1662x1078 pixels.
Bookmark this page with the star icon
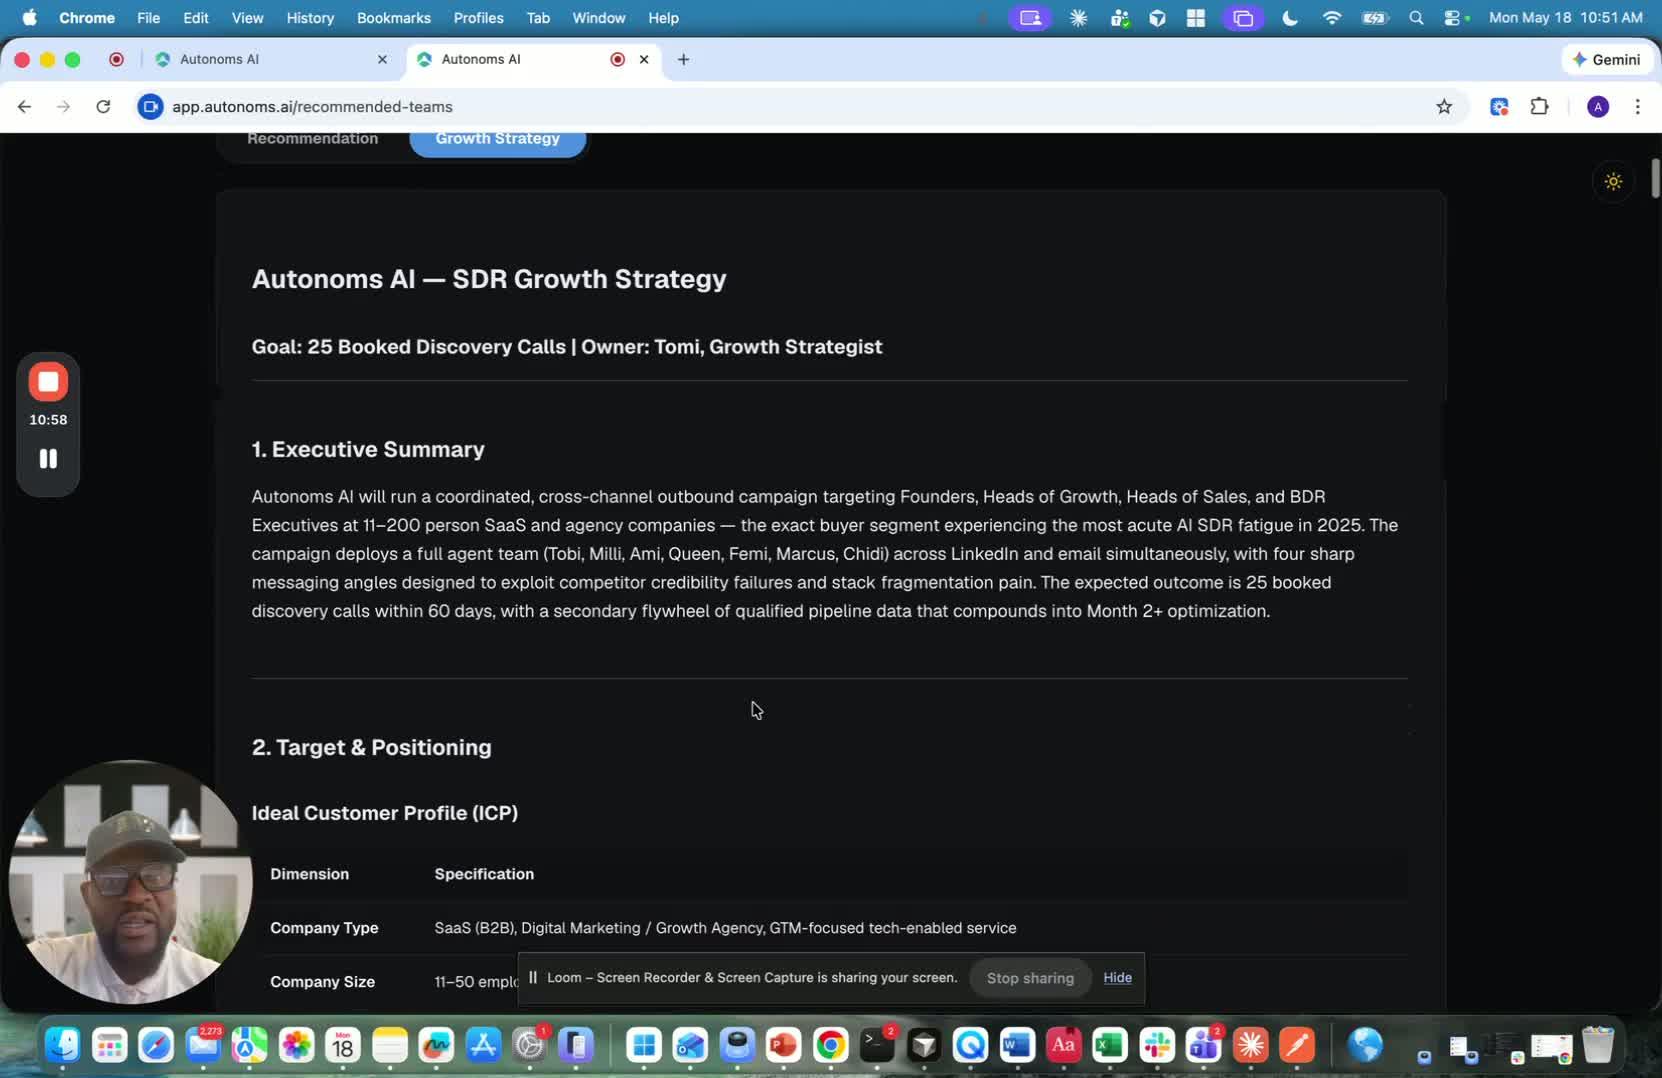[x=1444, y=107]
